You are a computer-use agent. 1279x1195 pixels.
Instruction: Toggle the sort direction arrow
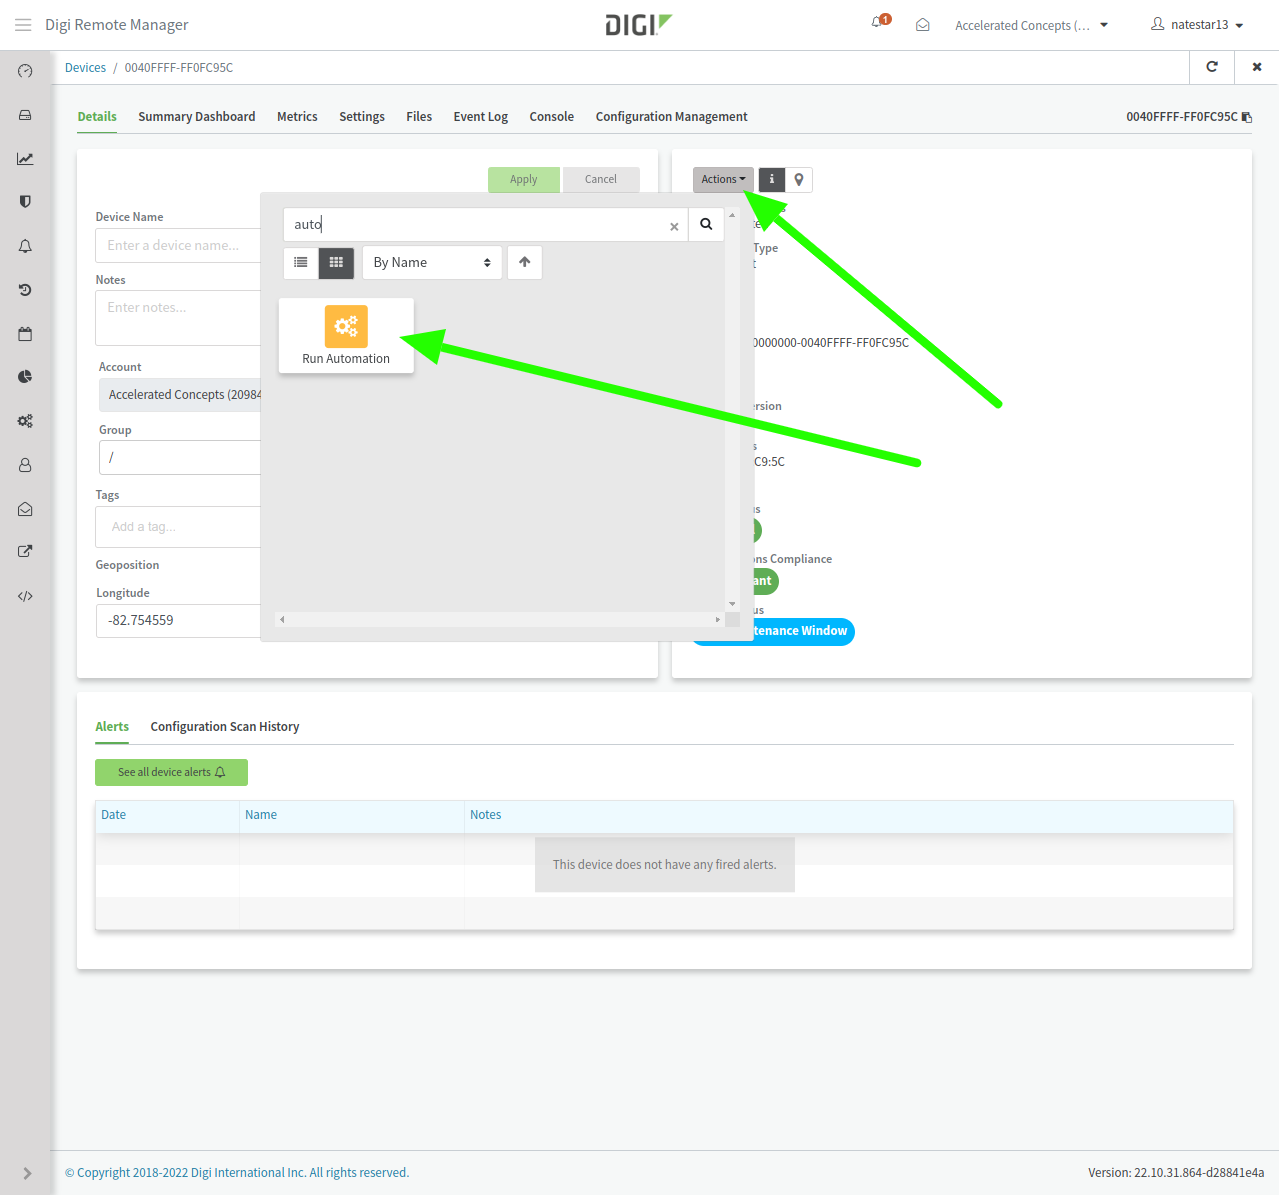(x=525, y=262)
